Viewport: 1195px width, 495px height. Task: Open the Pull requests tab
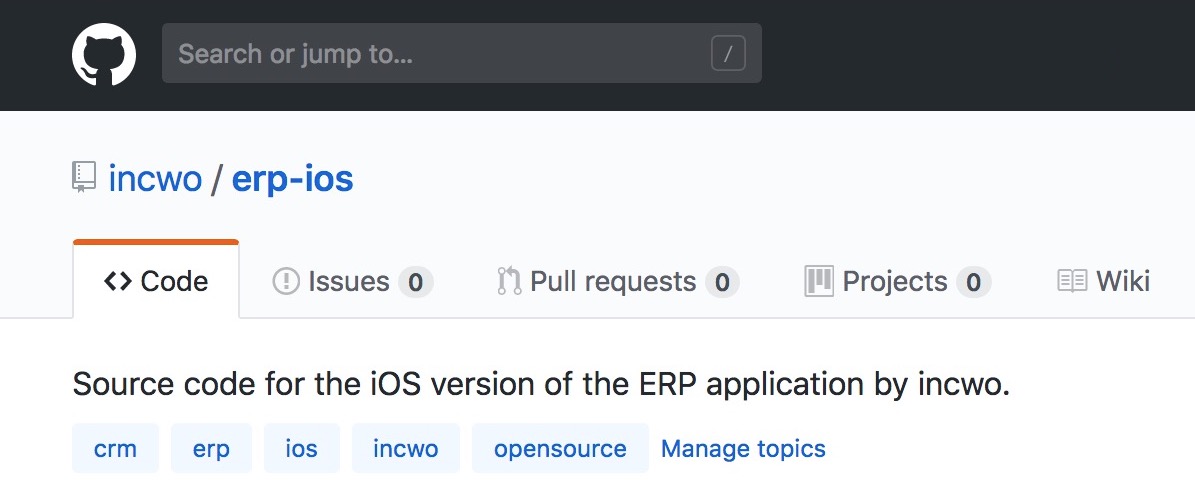617,282
